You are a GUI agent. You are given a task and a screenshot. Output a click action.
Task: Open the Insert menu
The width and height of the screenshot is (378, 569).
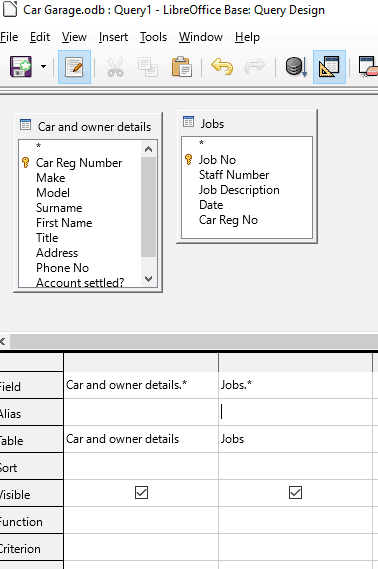pyautogui.click(x=113, y=37)
